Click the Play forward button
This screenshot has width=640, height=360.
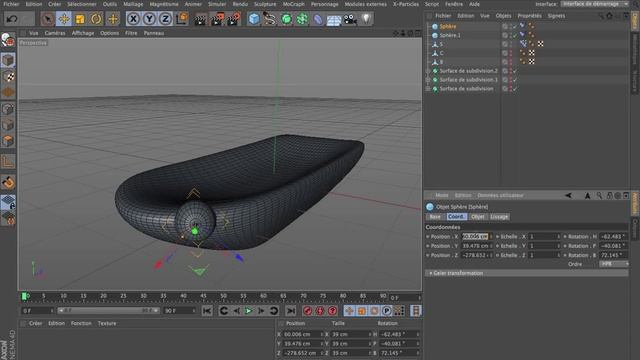[248, 311]
